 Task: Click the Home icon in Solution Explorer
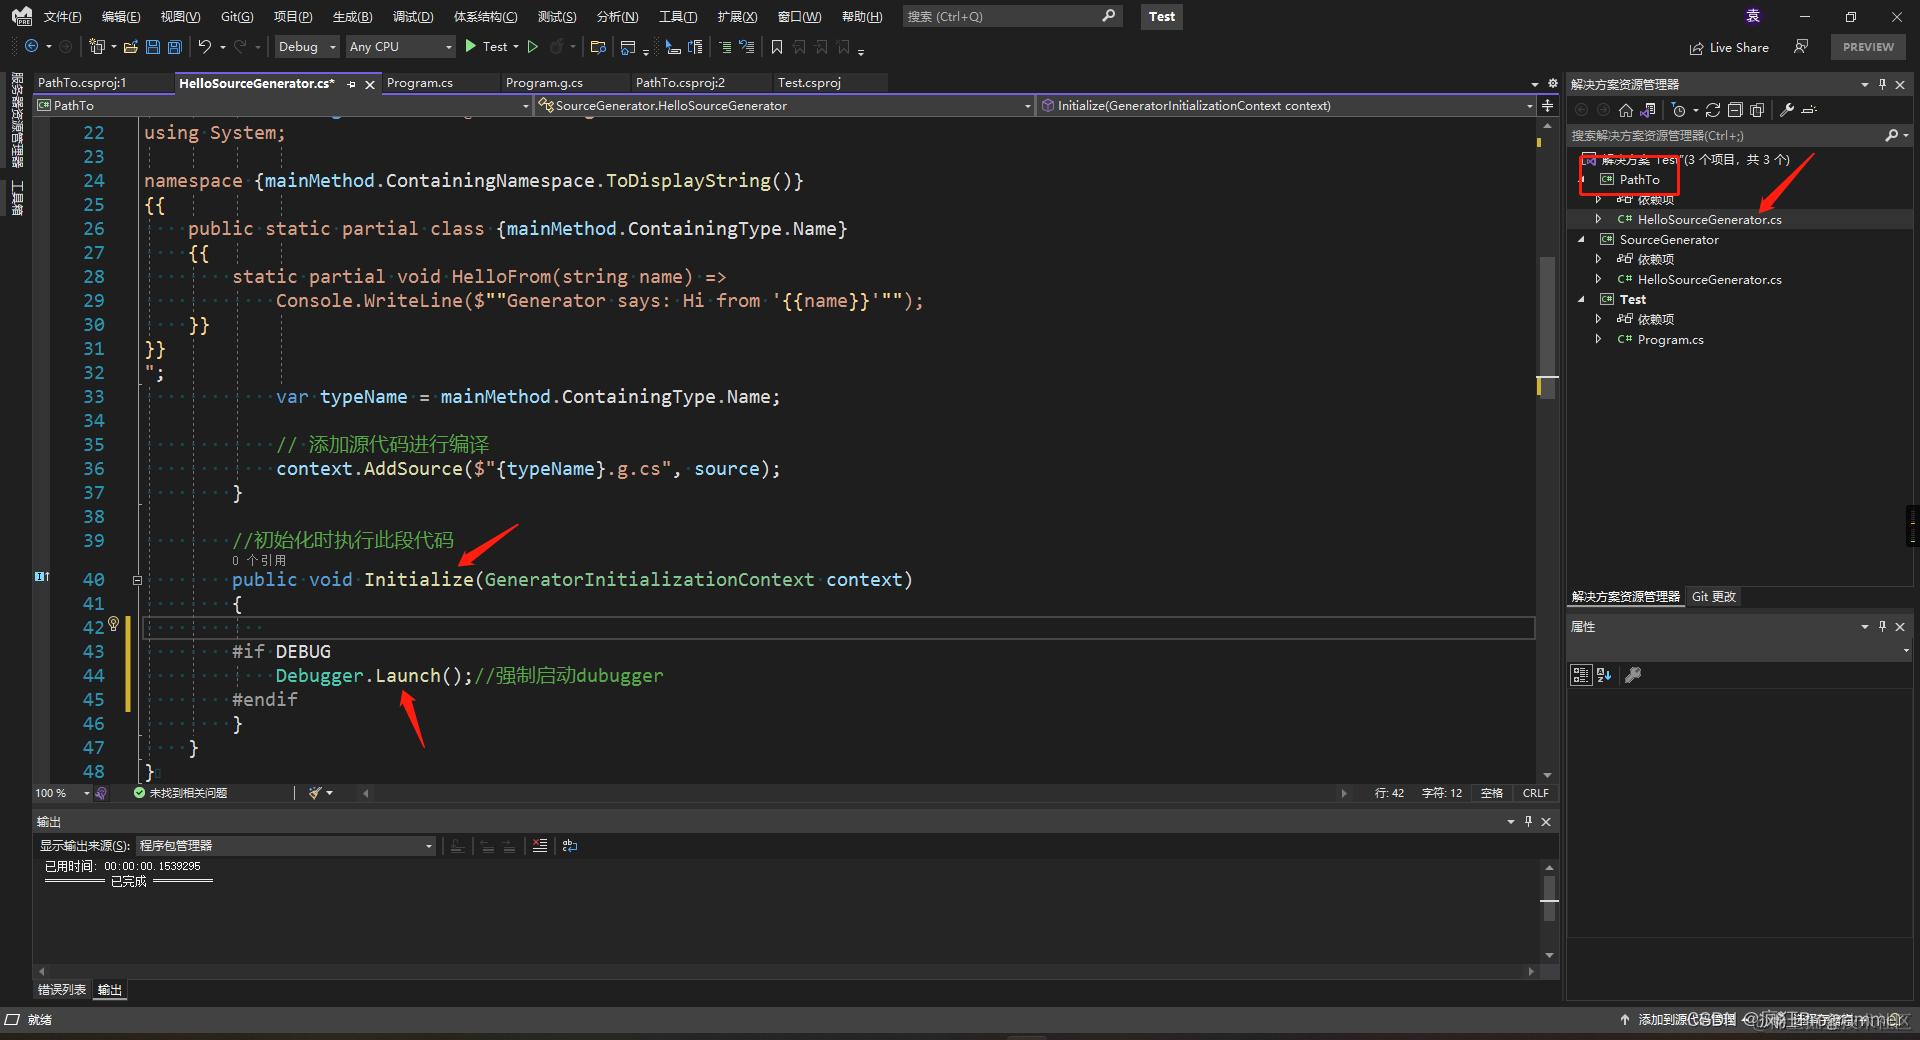click(1626, 110)
